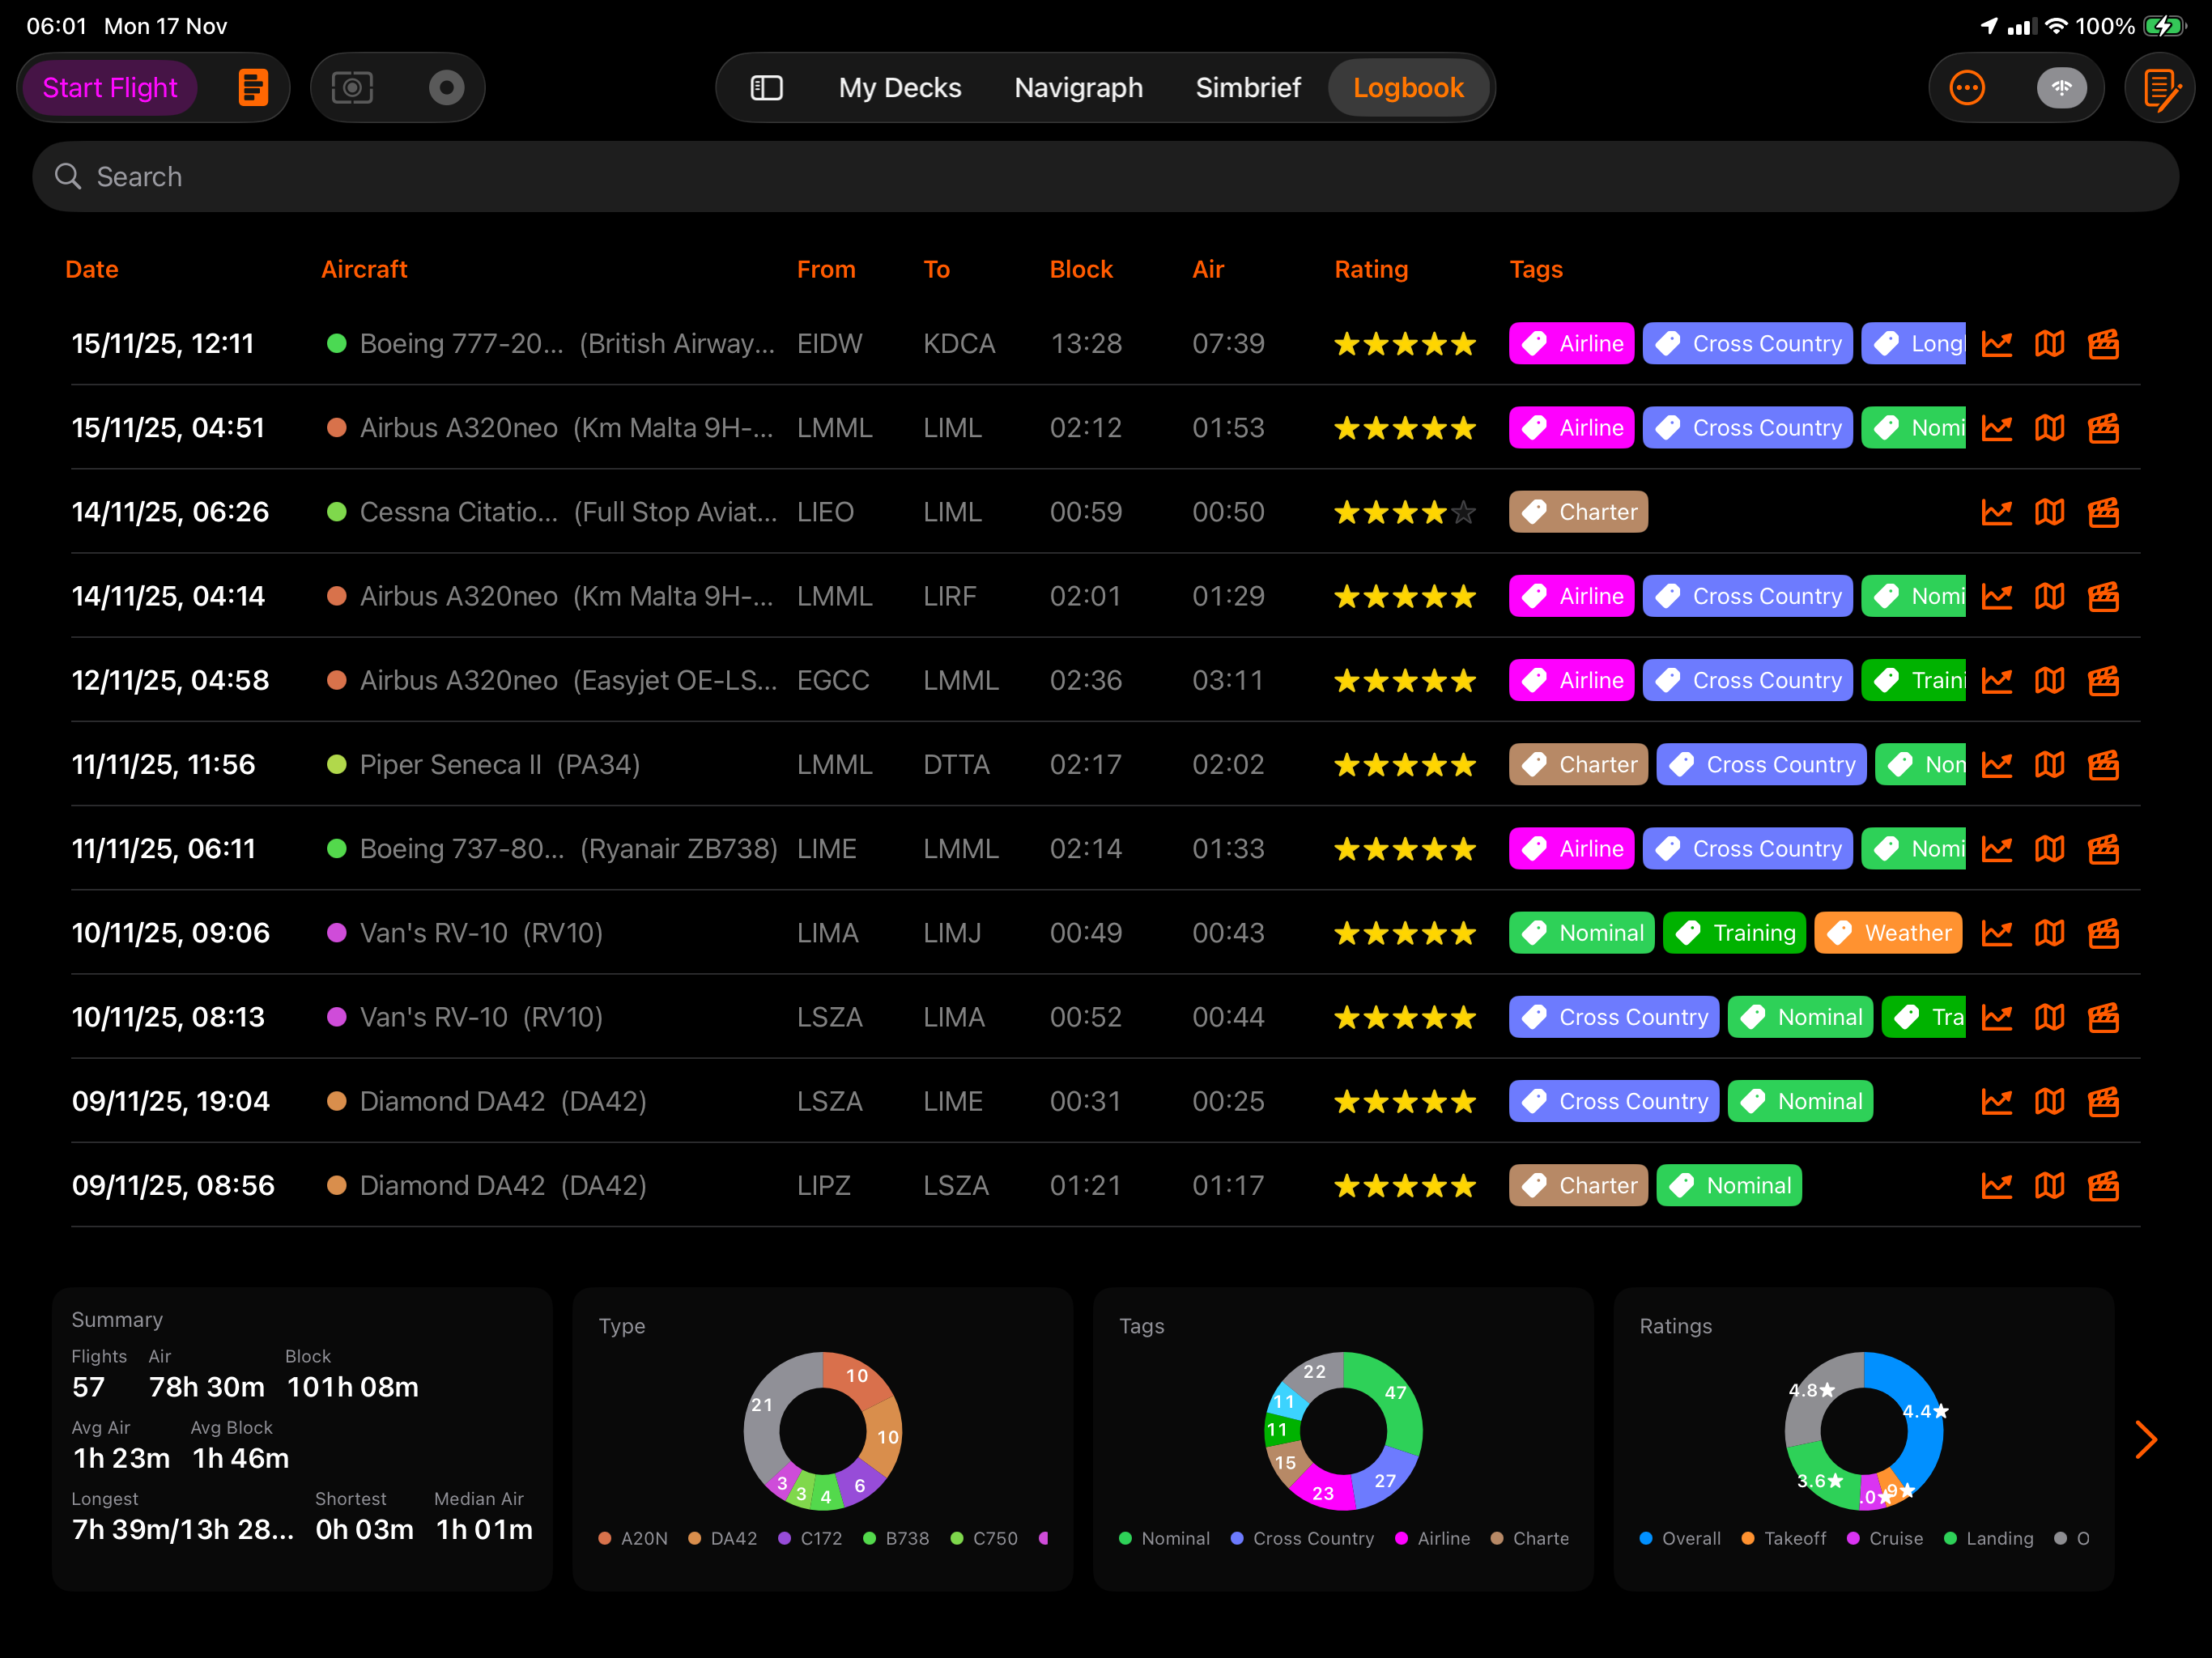This screenshot has height=1658, width=2212.
Task: Open chart icon for EIDW to KDCA flight
Action: click(x=1996, y=344)
